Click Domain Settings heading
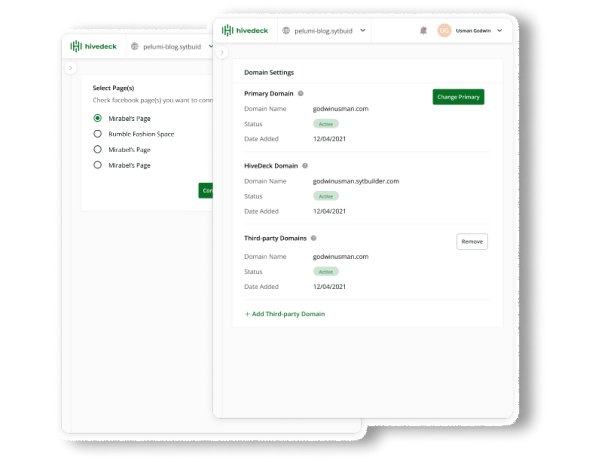 click(269, 72)
